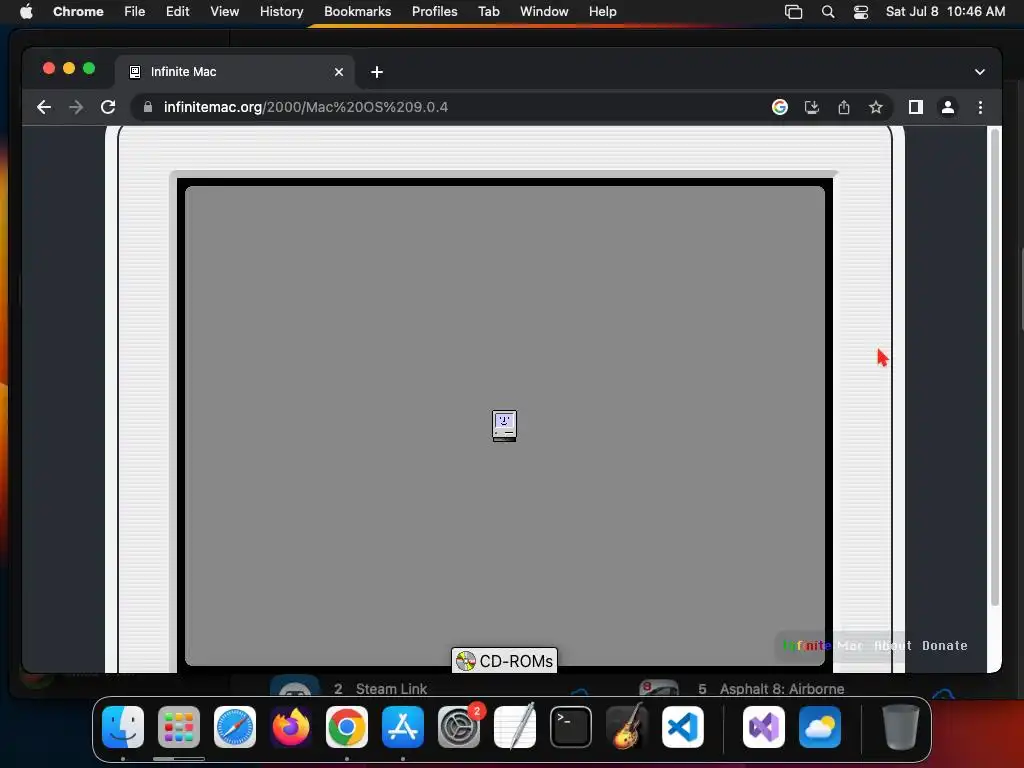Open System Settings from the Dock
This screenshot has height=768, width=1024.
coord(459,727)
